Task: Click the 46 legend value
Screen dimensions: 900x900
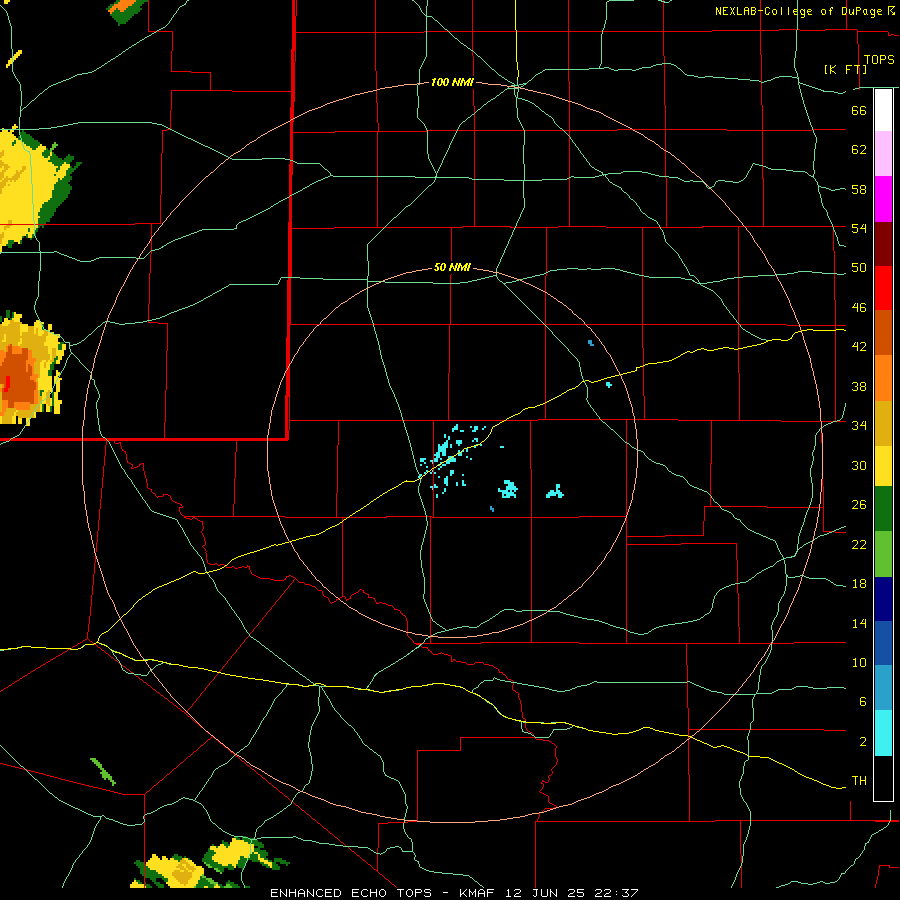Action: 859,308
